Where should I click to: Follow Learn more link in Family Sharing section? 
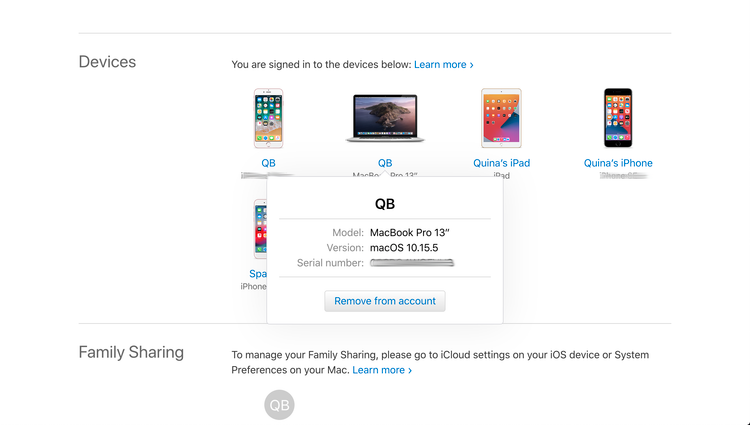(382, 370)
